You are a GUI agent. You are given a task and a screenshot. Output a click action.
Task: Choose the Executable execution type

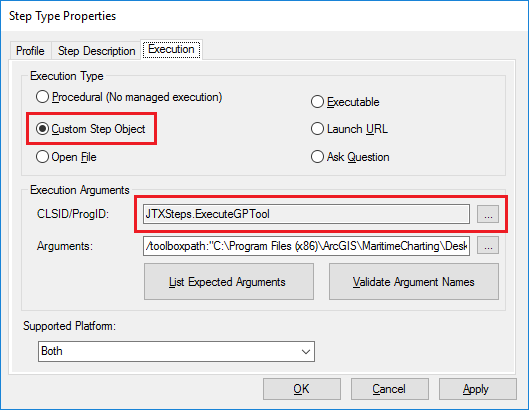coord(345,102)
